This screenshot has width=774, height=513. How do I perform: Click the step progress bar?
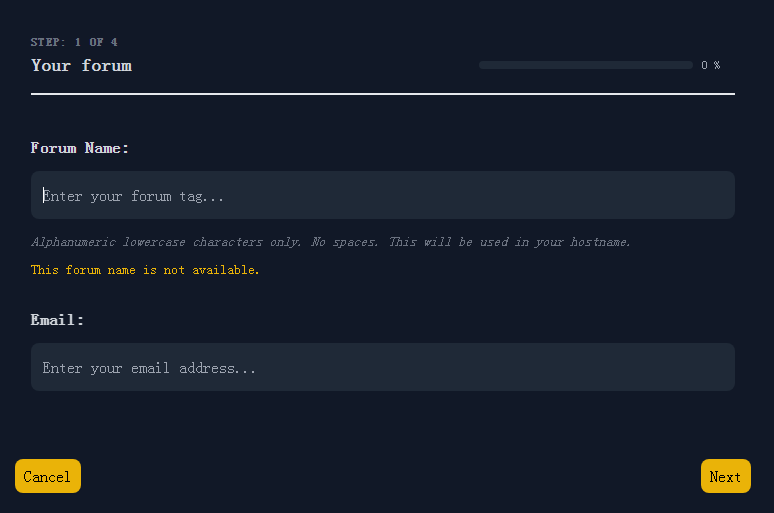point(586,65)
